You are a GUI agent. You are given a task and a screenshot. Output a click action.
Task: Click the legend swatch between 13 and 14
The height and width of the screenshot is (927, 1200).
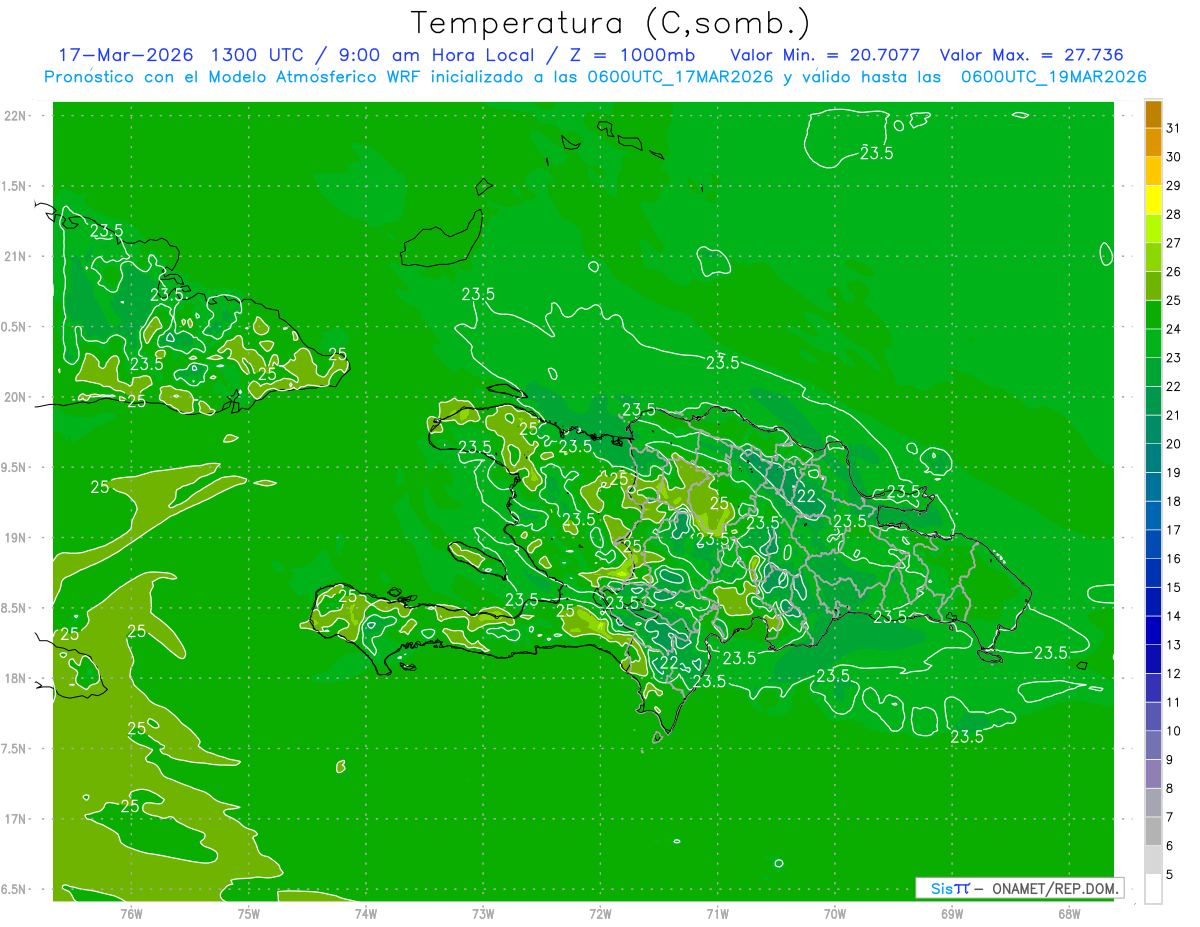(x=1153, y=631)
